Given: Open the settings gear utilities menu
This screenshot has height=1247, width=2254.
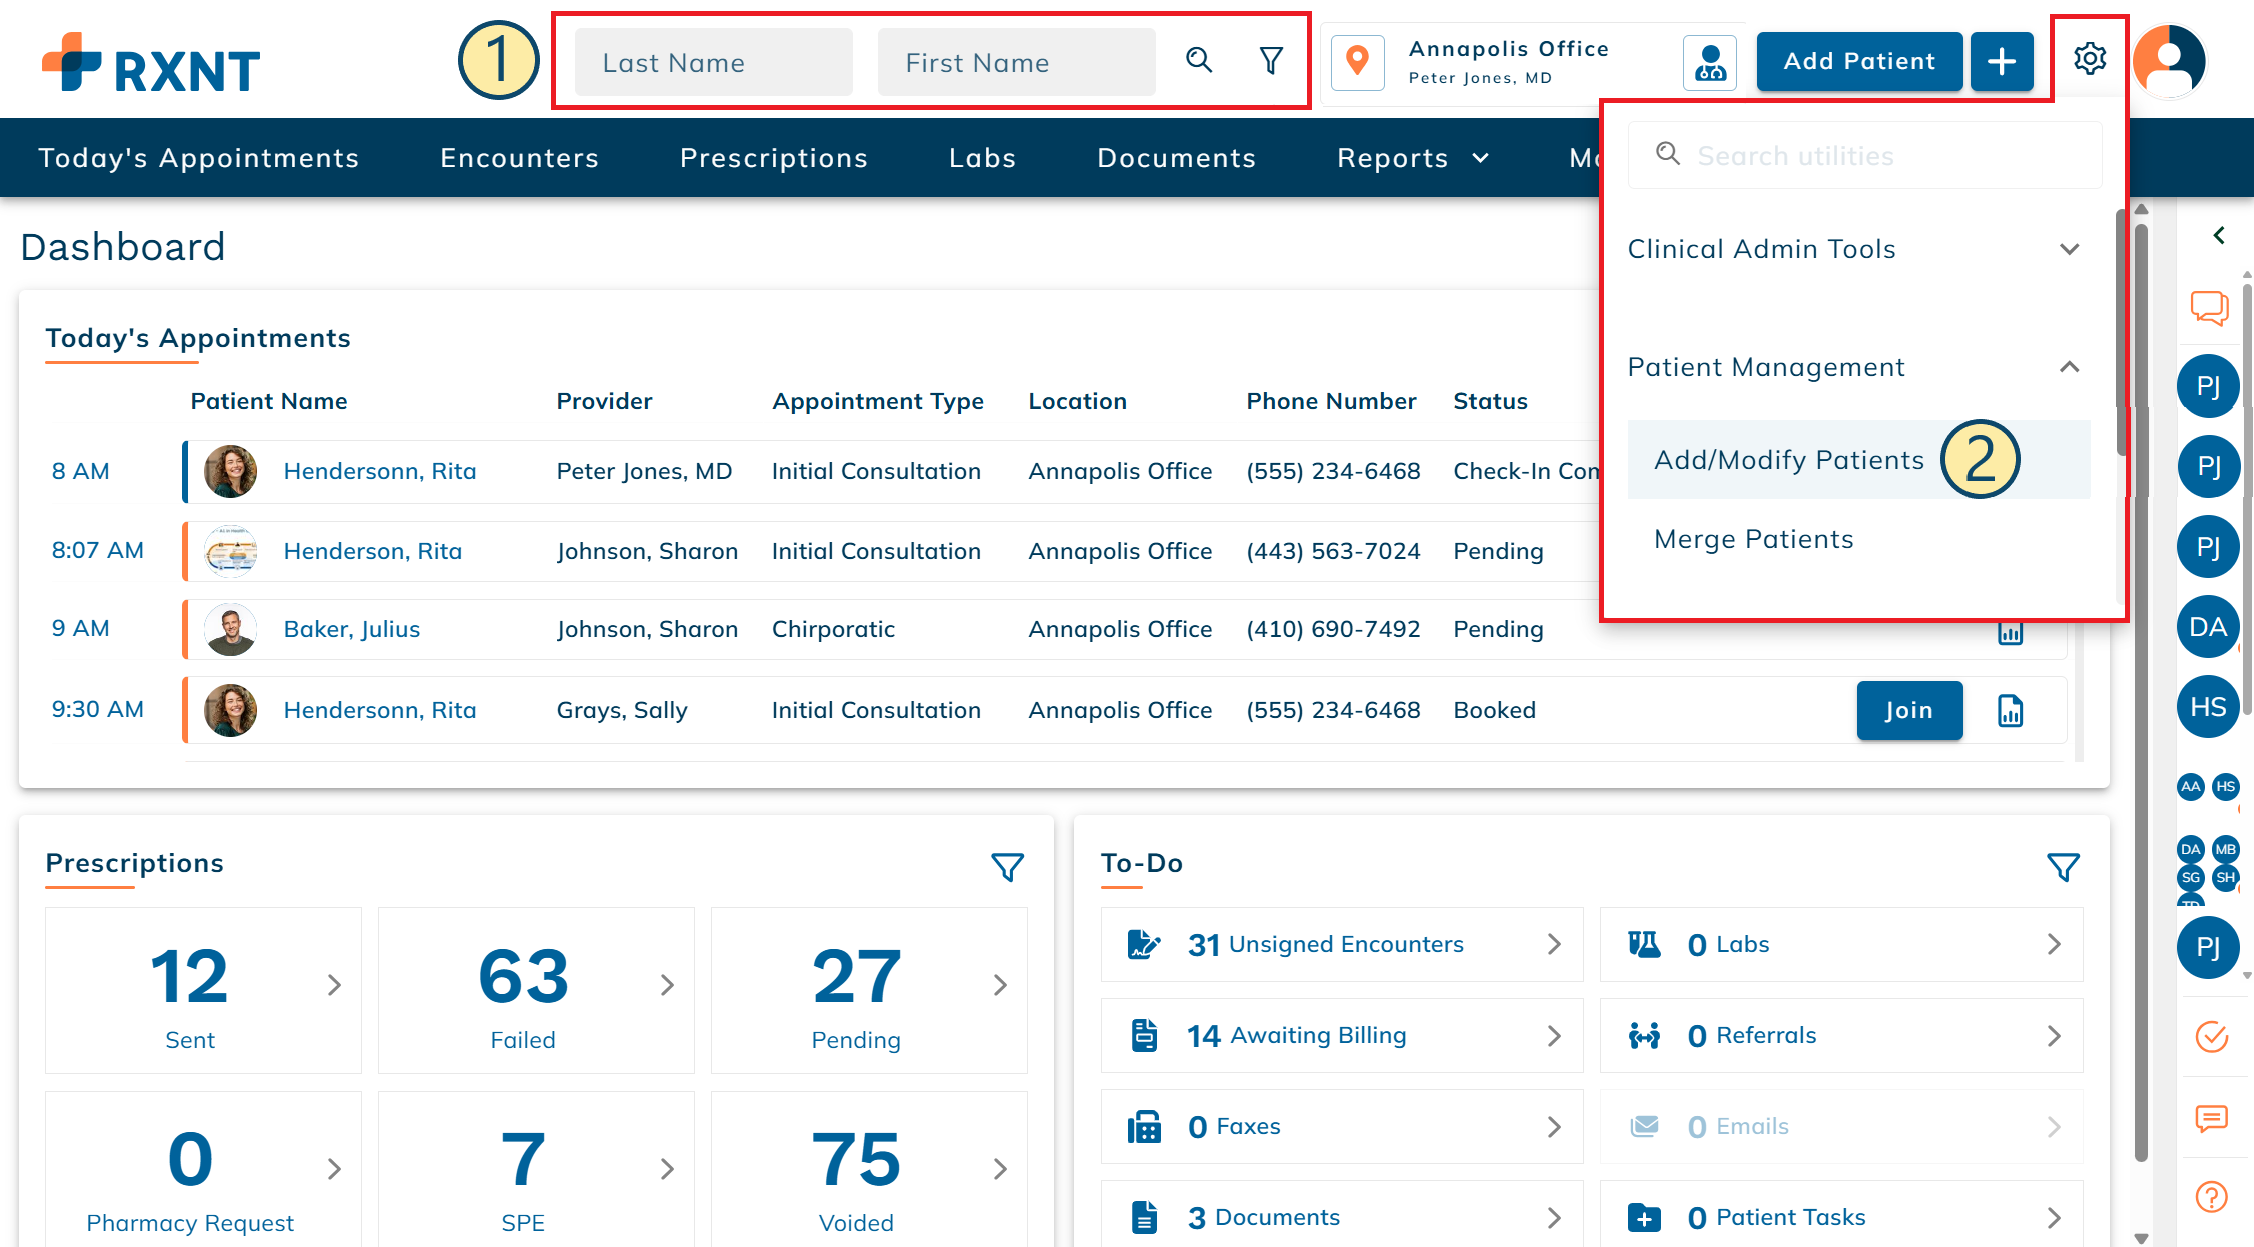Looking at the screenshot, I should [2090, 59].
